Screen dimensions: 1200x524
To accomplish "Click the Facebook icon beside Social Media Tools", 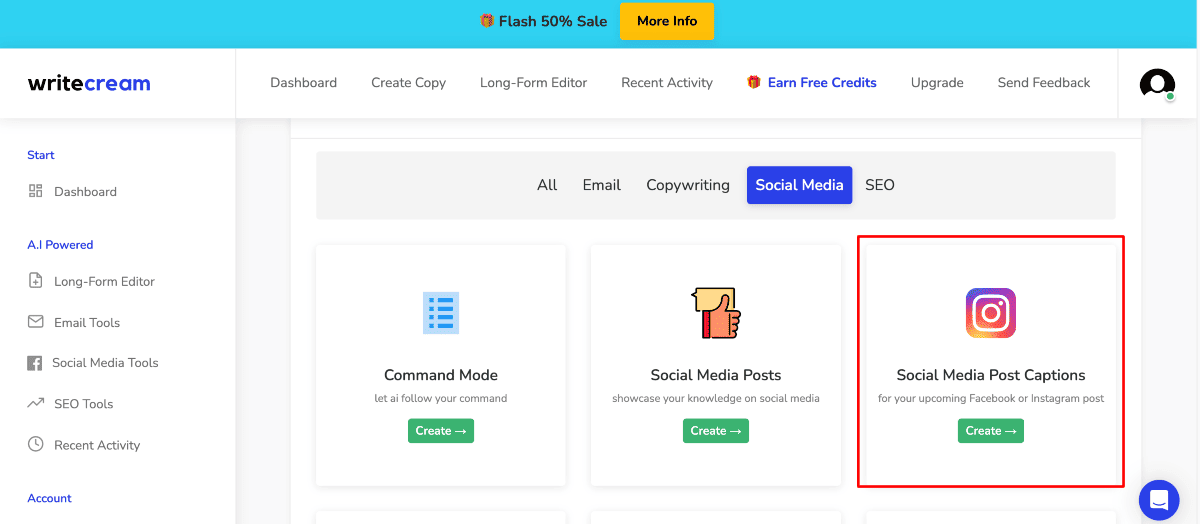I will (x=35, y=363).
